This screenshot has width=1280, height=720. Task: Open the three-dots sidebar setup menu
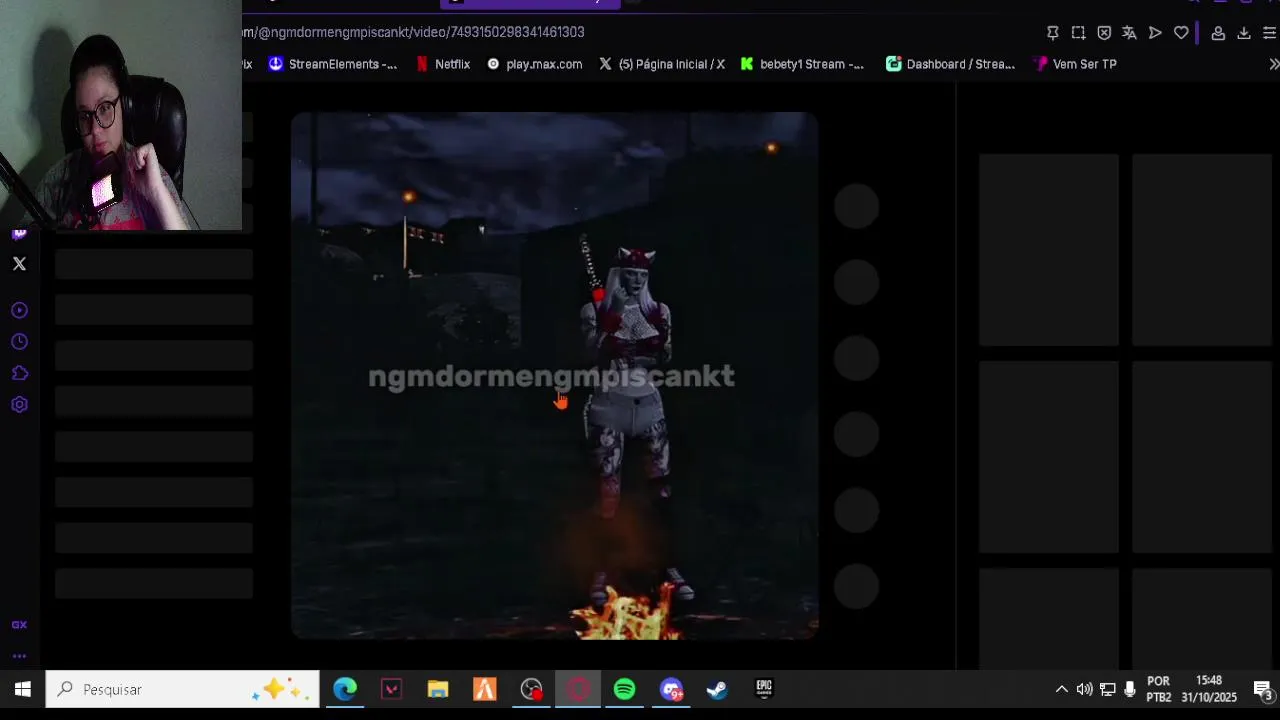[19, 657]
